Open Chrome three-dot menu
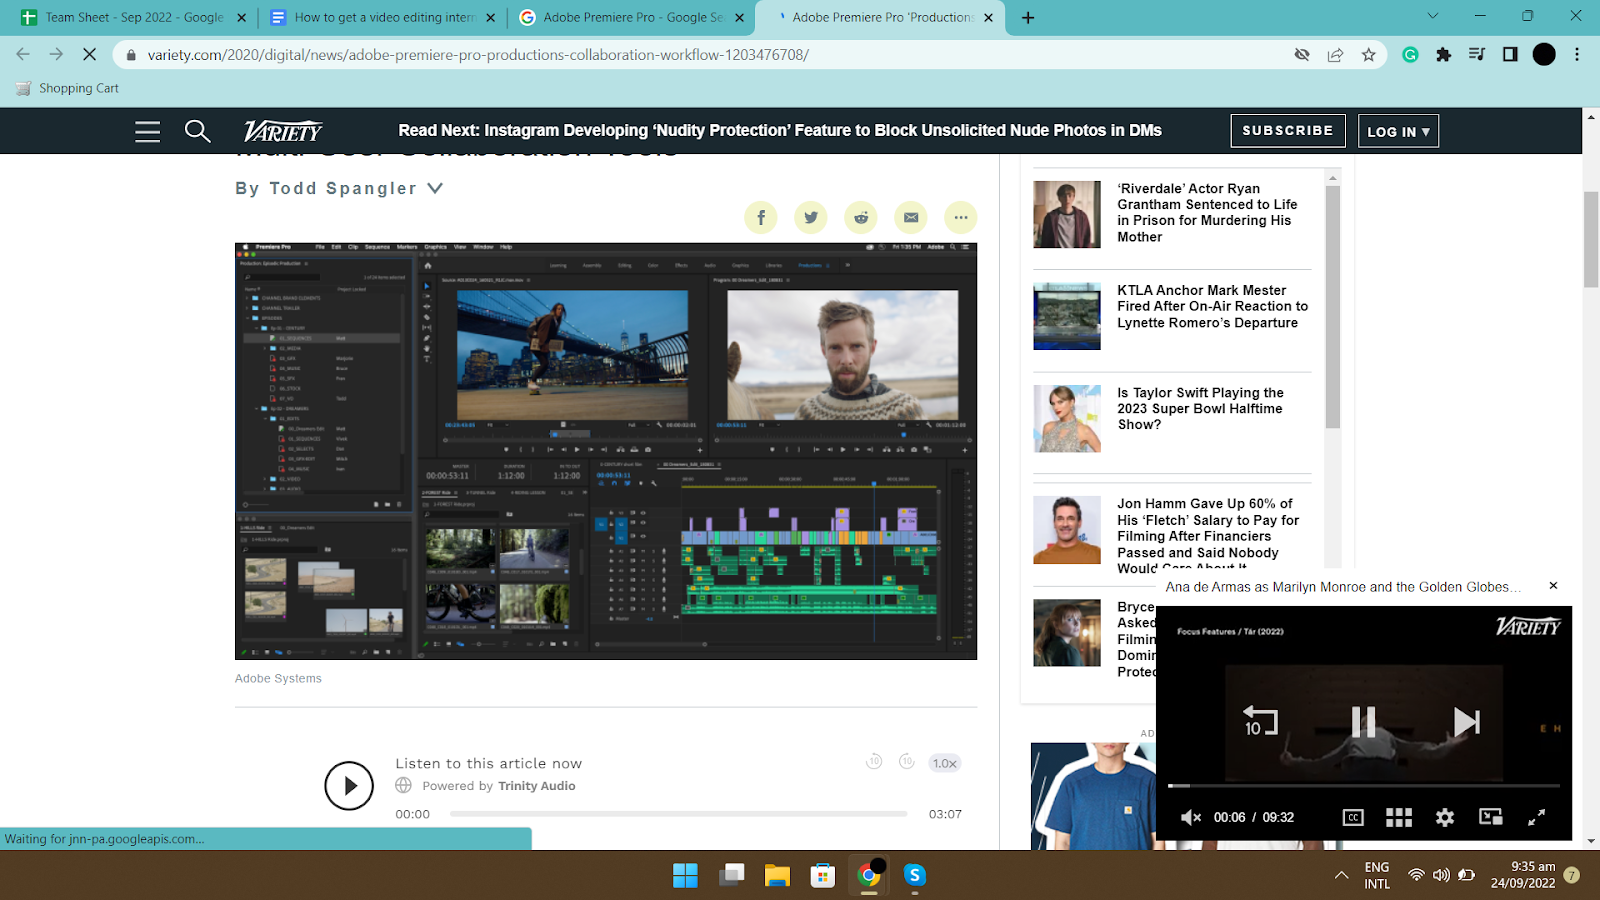1600x900 pixels. click(1577, 55)
